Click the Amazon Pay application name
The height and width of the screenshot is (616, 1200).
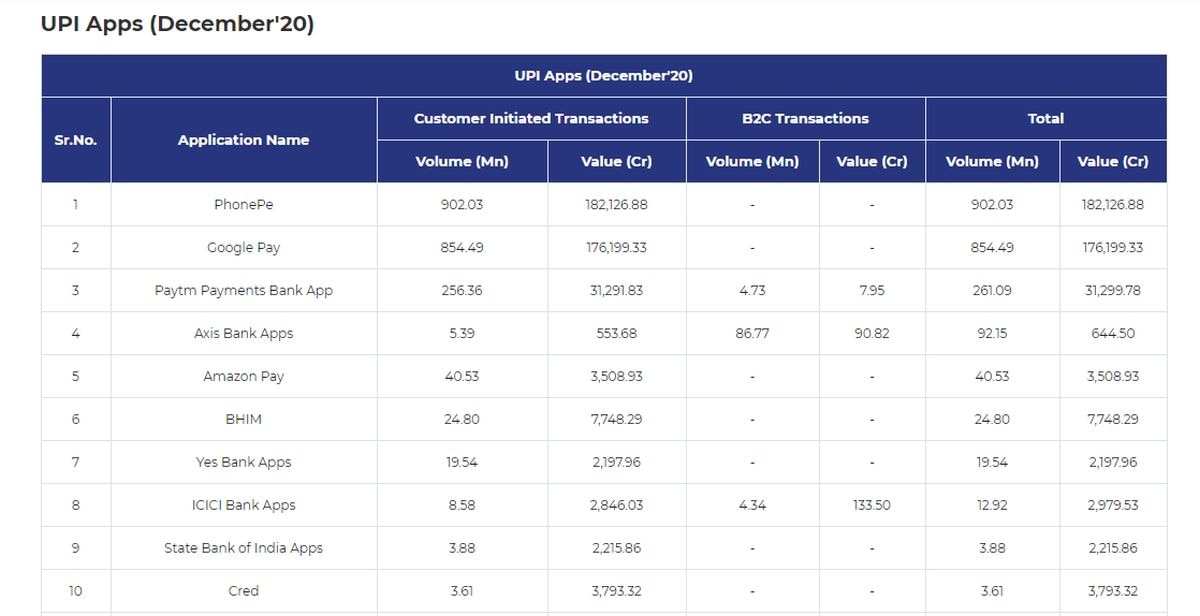tap(243, 376)
